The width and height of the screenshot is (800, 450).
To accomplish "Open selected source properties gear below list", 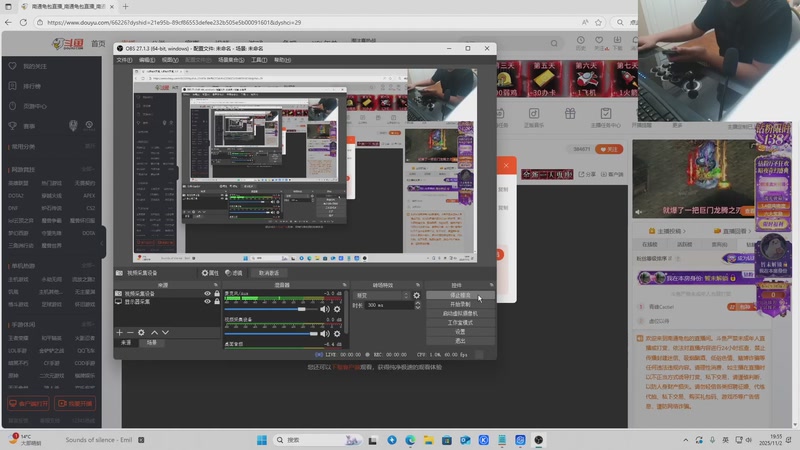I will (141, 333).
